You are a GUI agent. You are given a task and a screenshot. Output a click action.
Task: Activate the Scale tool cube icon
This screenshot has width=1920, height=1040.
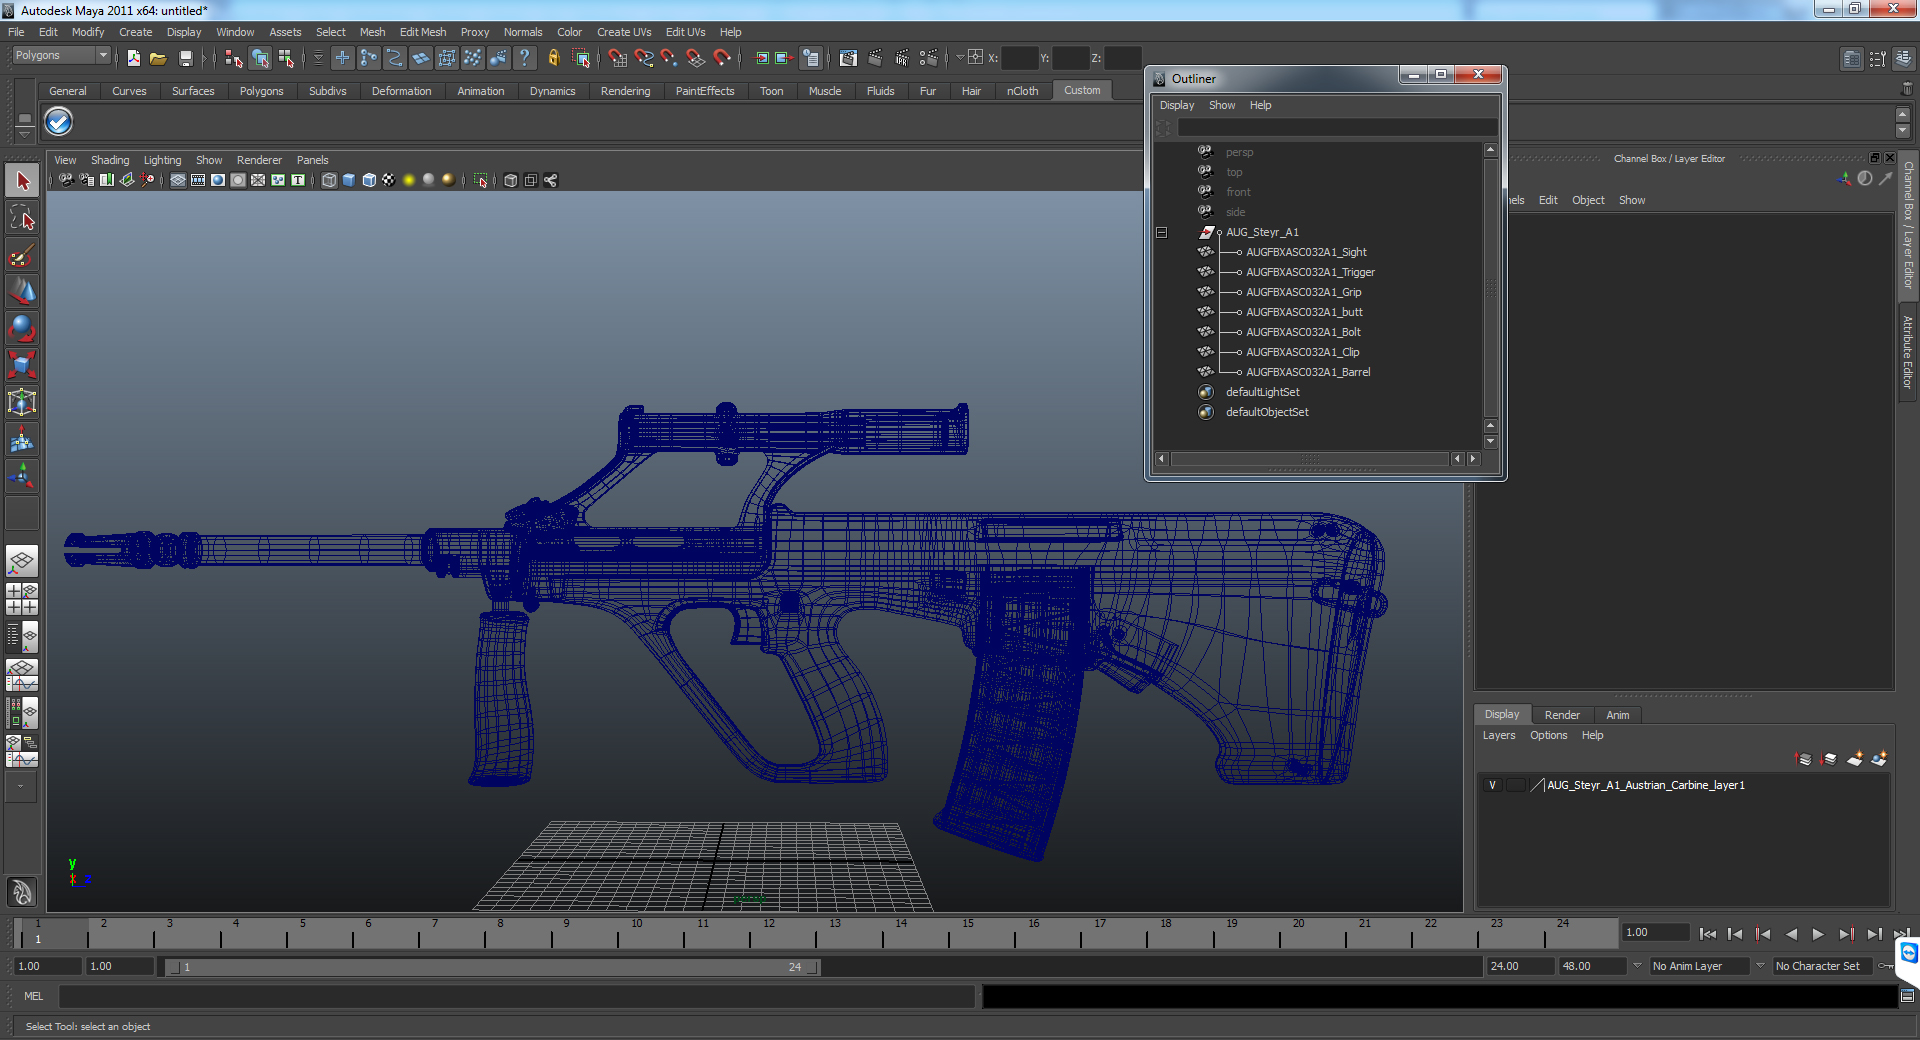coord(22,365)
